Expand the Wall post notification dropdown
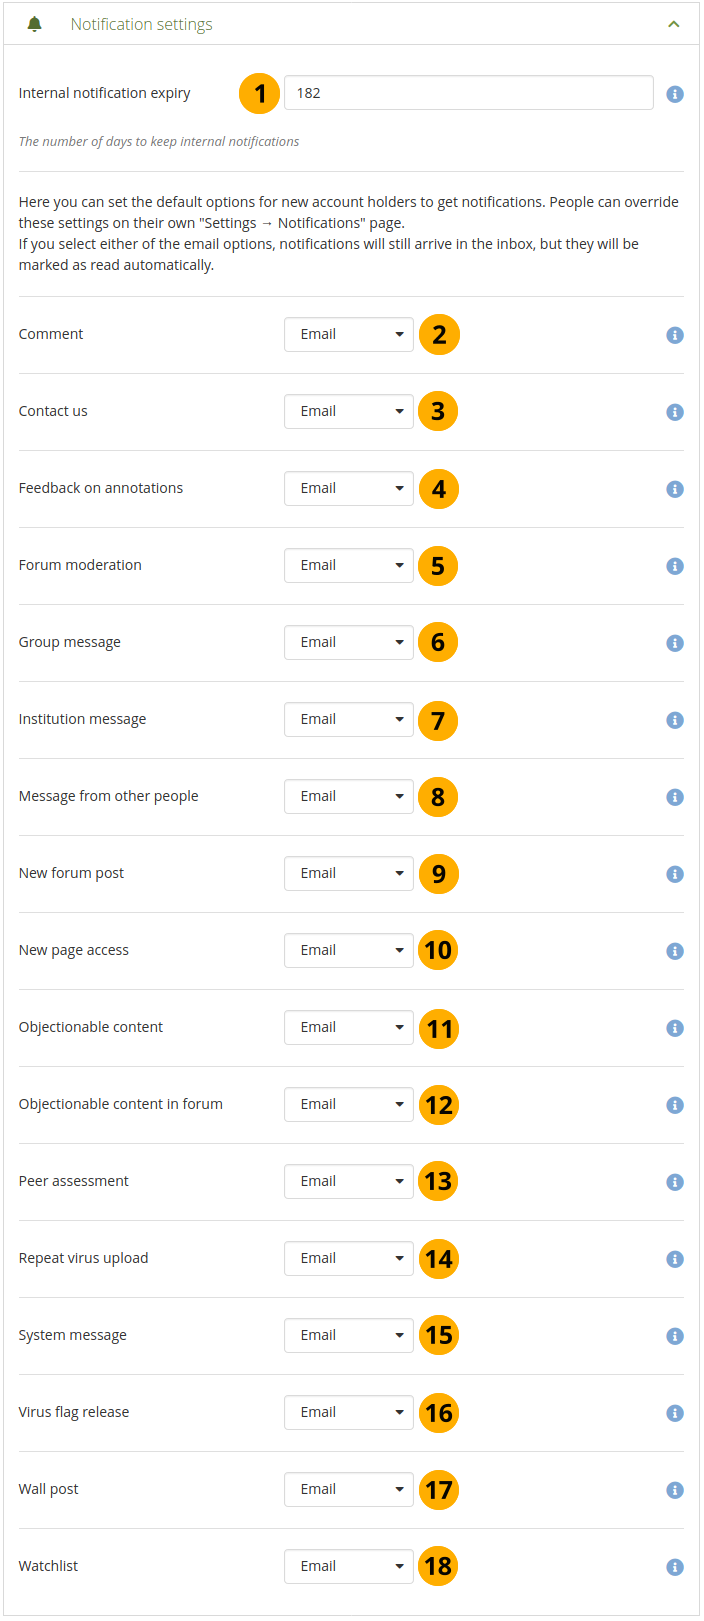 click(348, 1490)
